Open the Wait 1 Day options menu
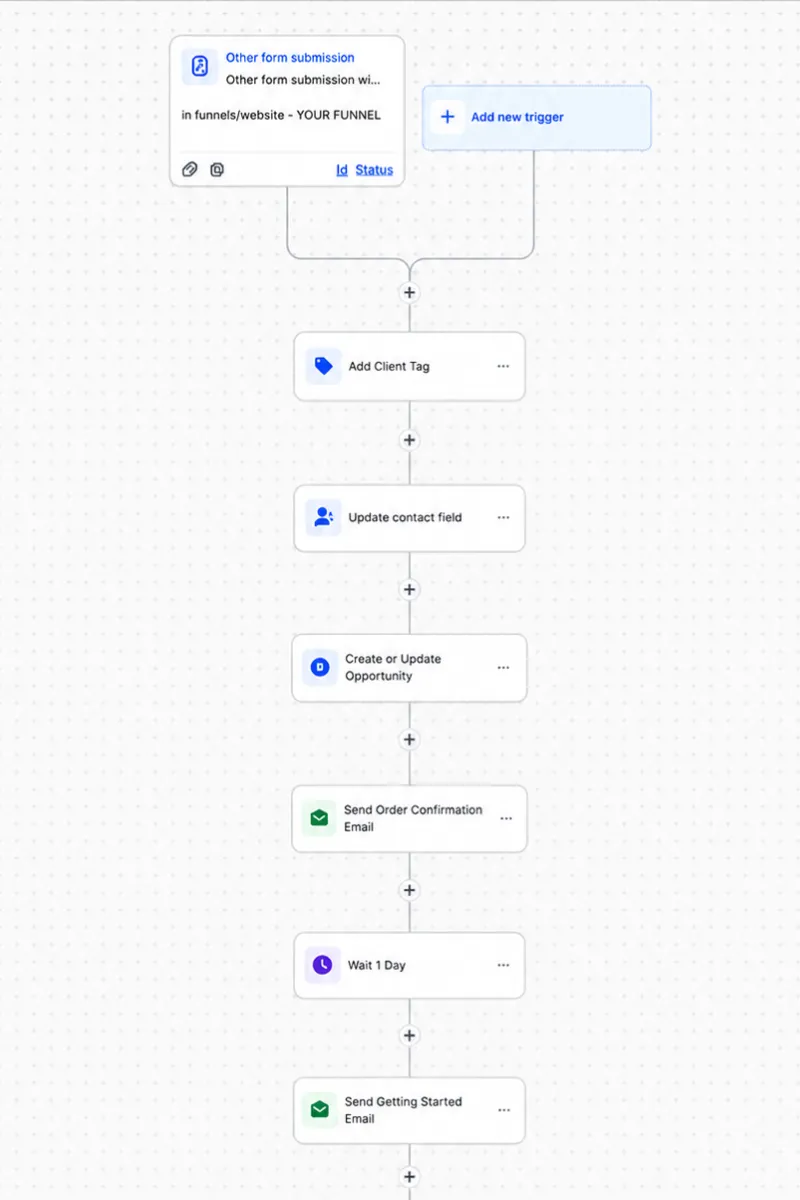Screen dimensions: 800x1200 503,965
